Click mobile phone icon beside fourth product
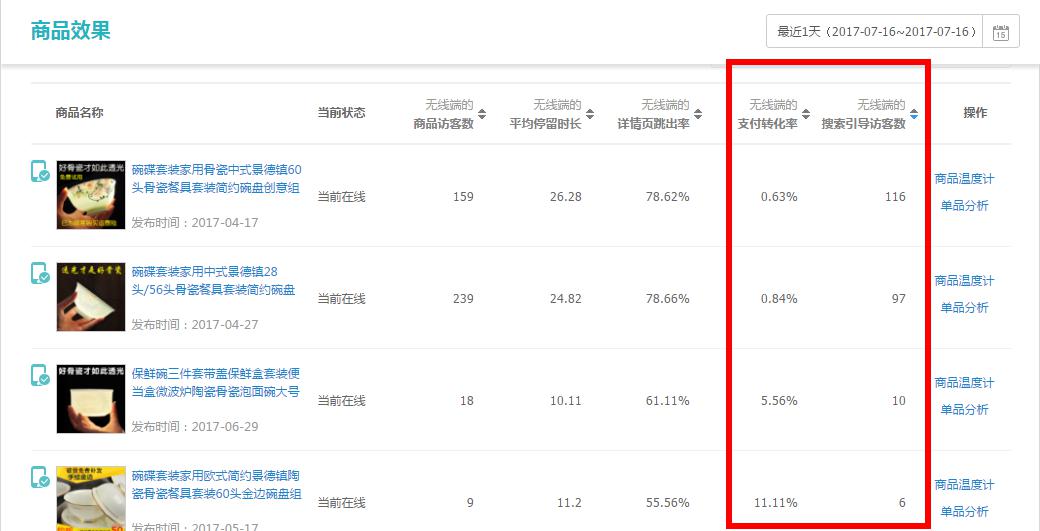Viewport: 1040px width, 531px height. (x=39, y=477)
